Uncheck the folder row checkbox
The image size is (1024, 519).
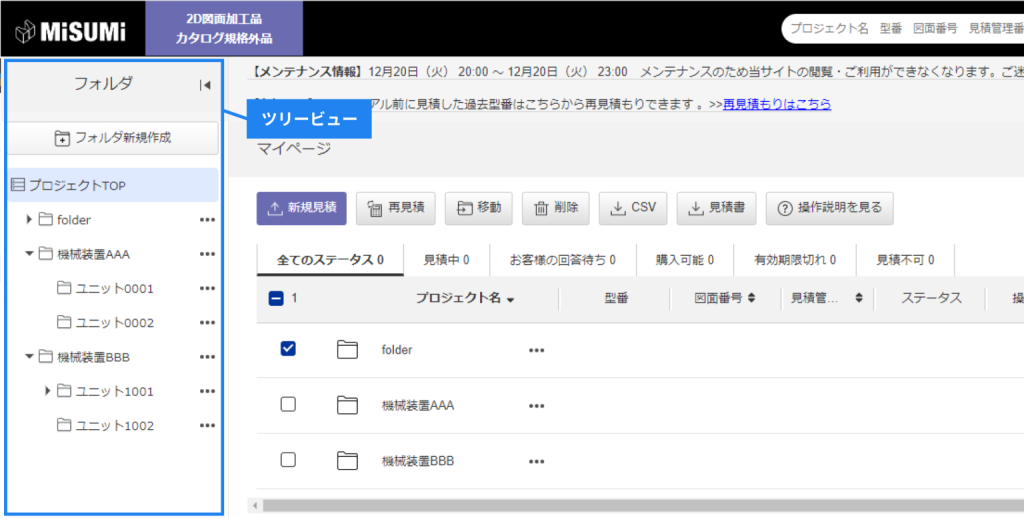pyautogui.click(x=288, y=349)
